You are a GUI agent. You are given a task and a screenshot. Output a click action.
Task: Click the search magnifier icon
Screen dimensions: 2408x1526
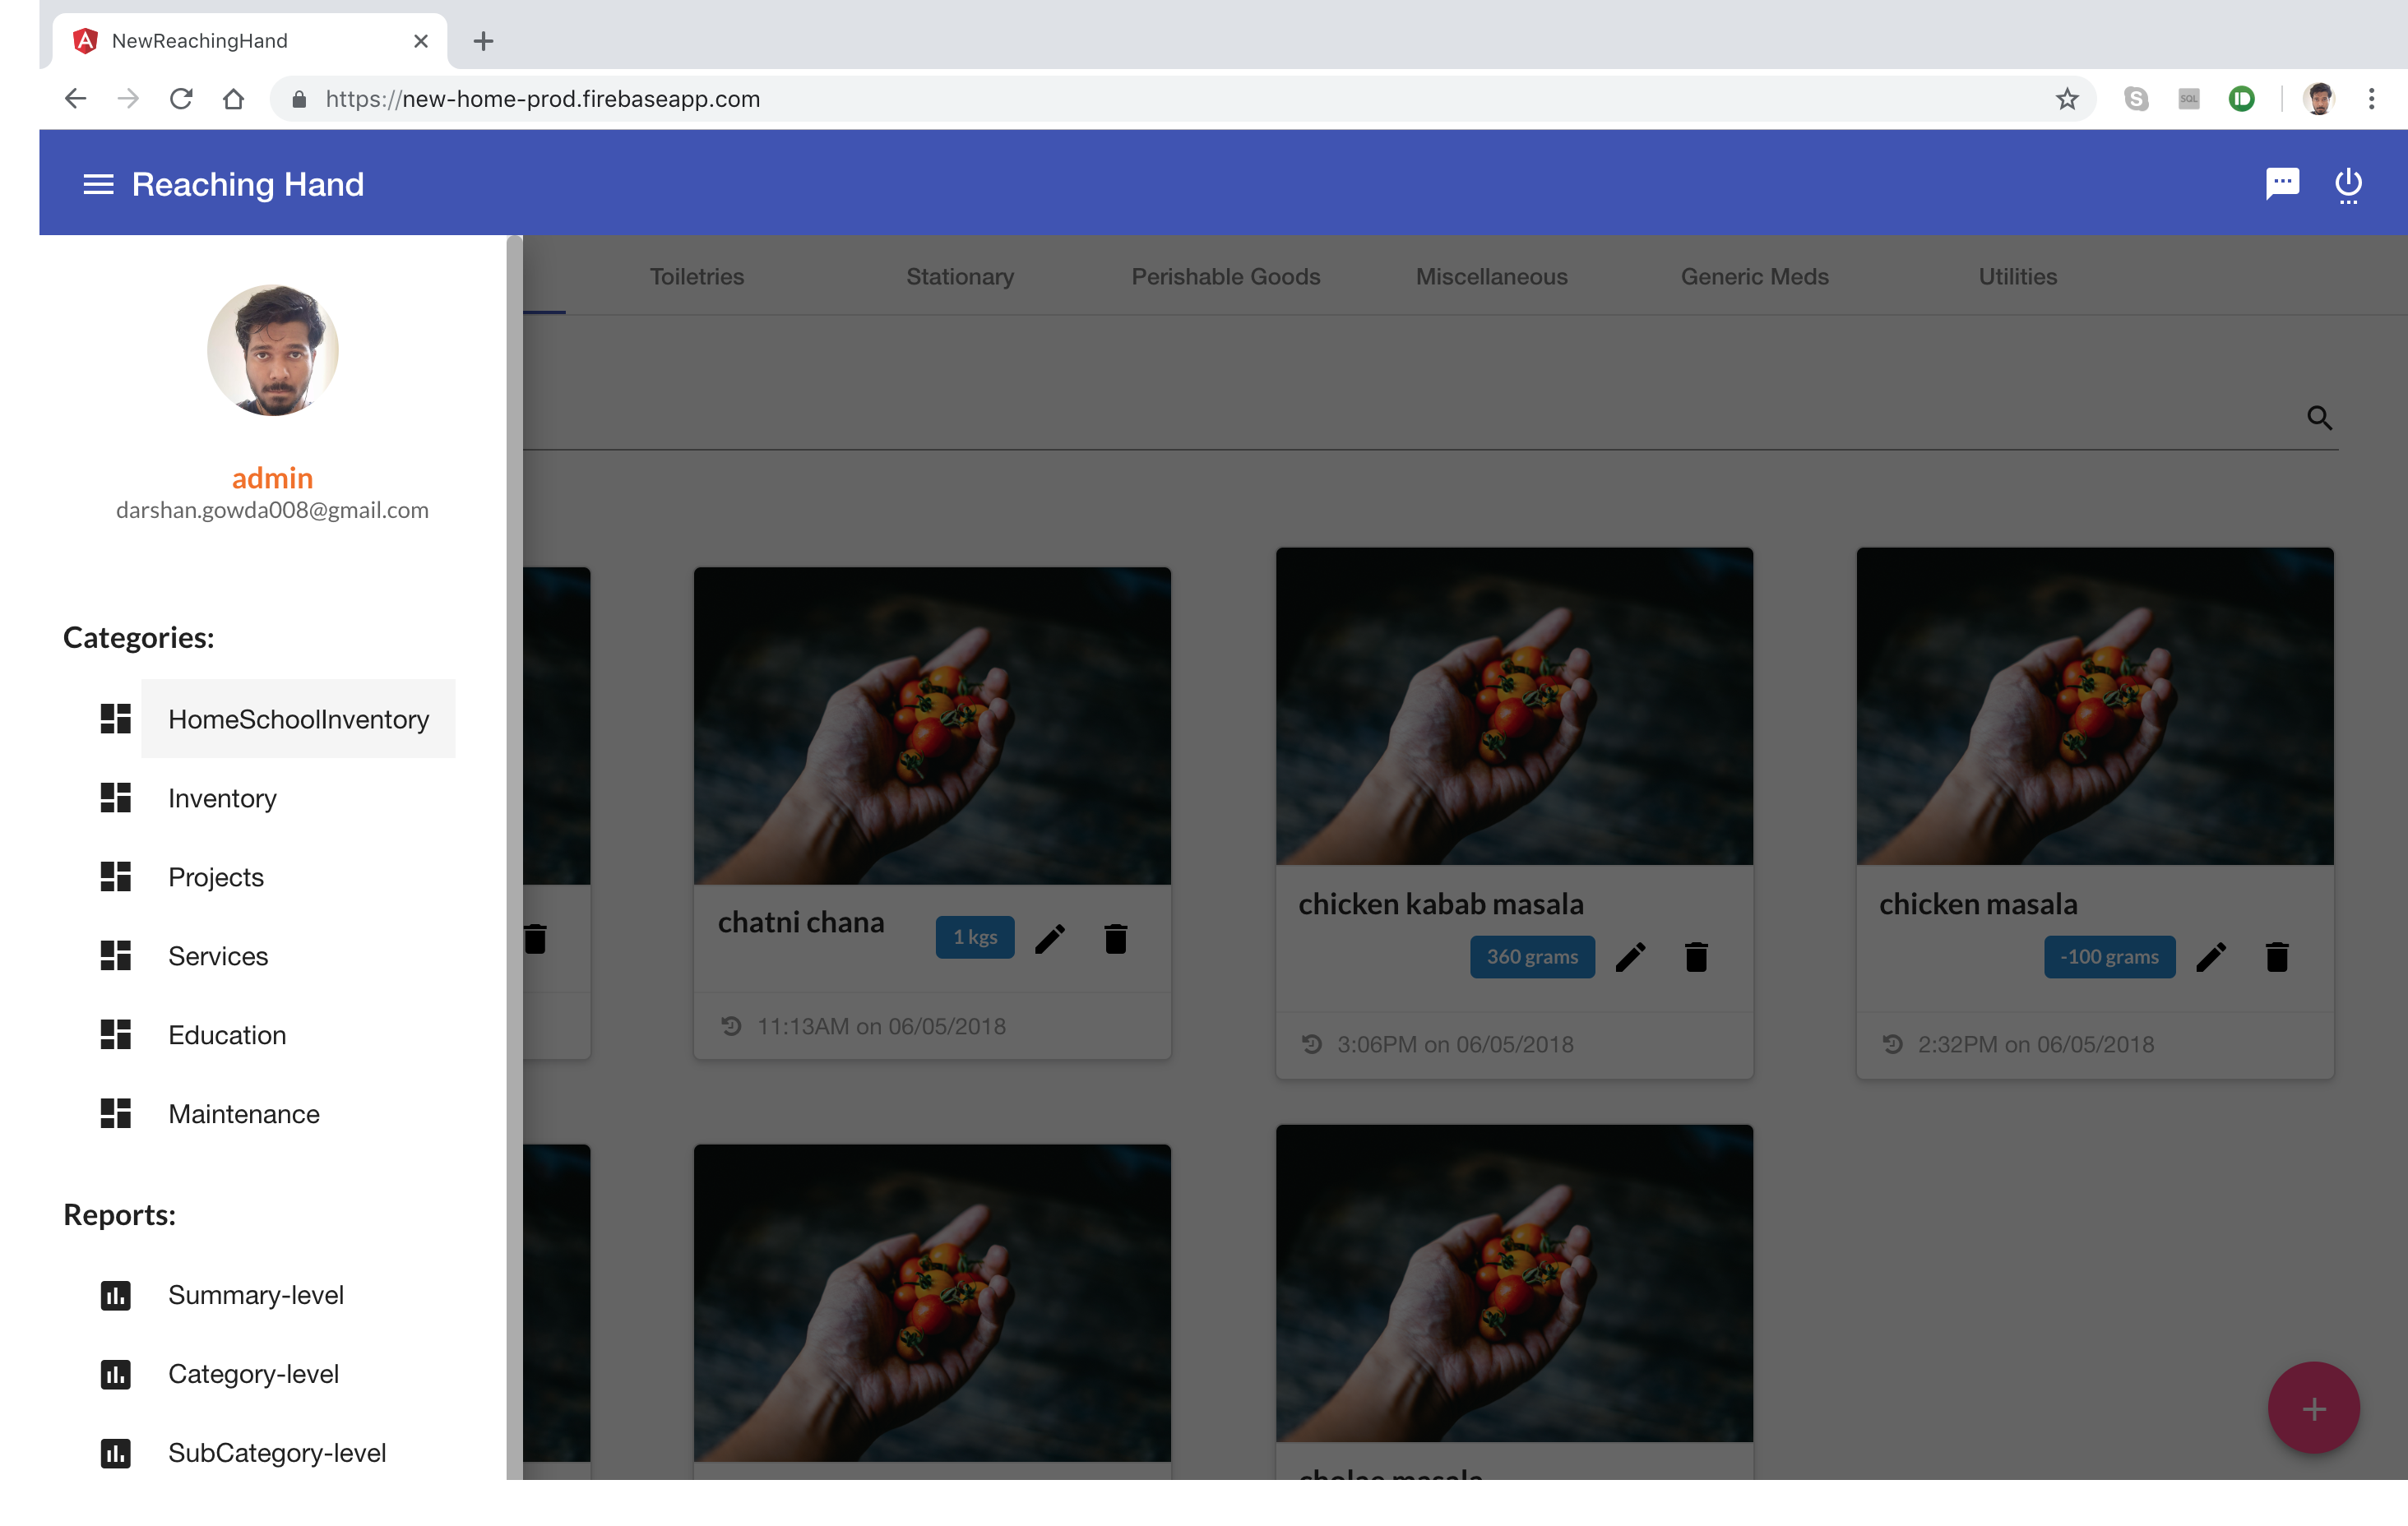(2319, 418)
